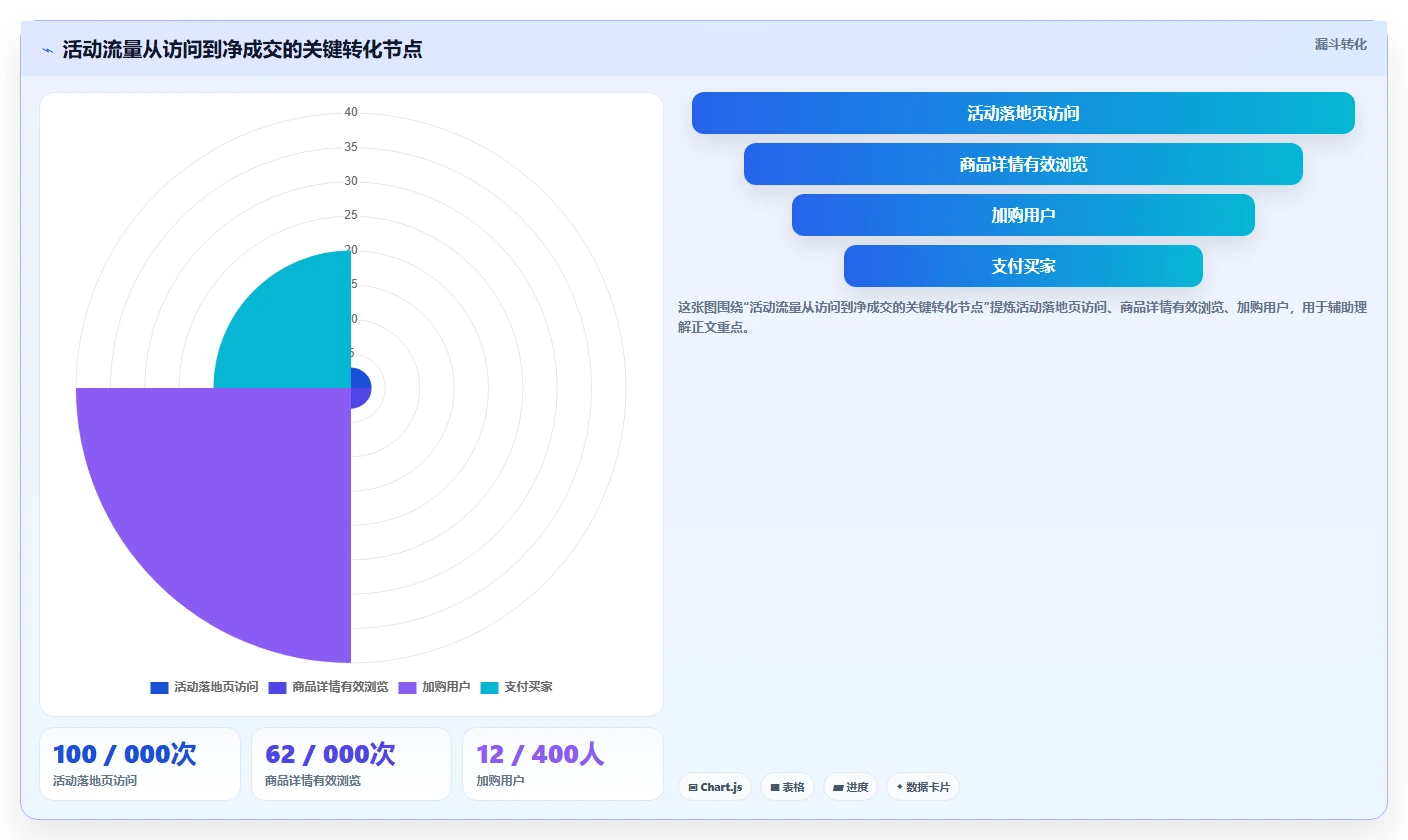
Task: Click the lightning icon beside the title
Action: click(x=47, y=50)
